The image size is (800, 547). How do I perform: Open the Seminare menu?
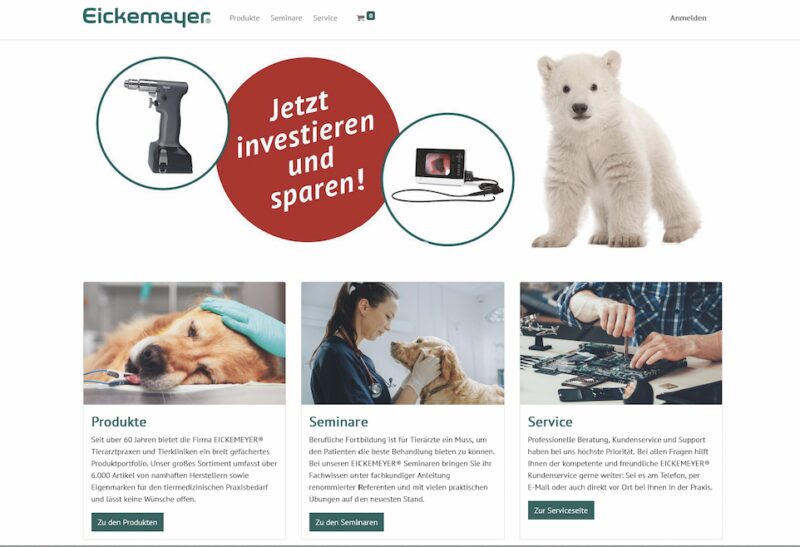[x=286, y=18]
